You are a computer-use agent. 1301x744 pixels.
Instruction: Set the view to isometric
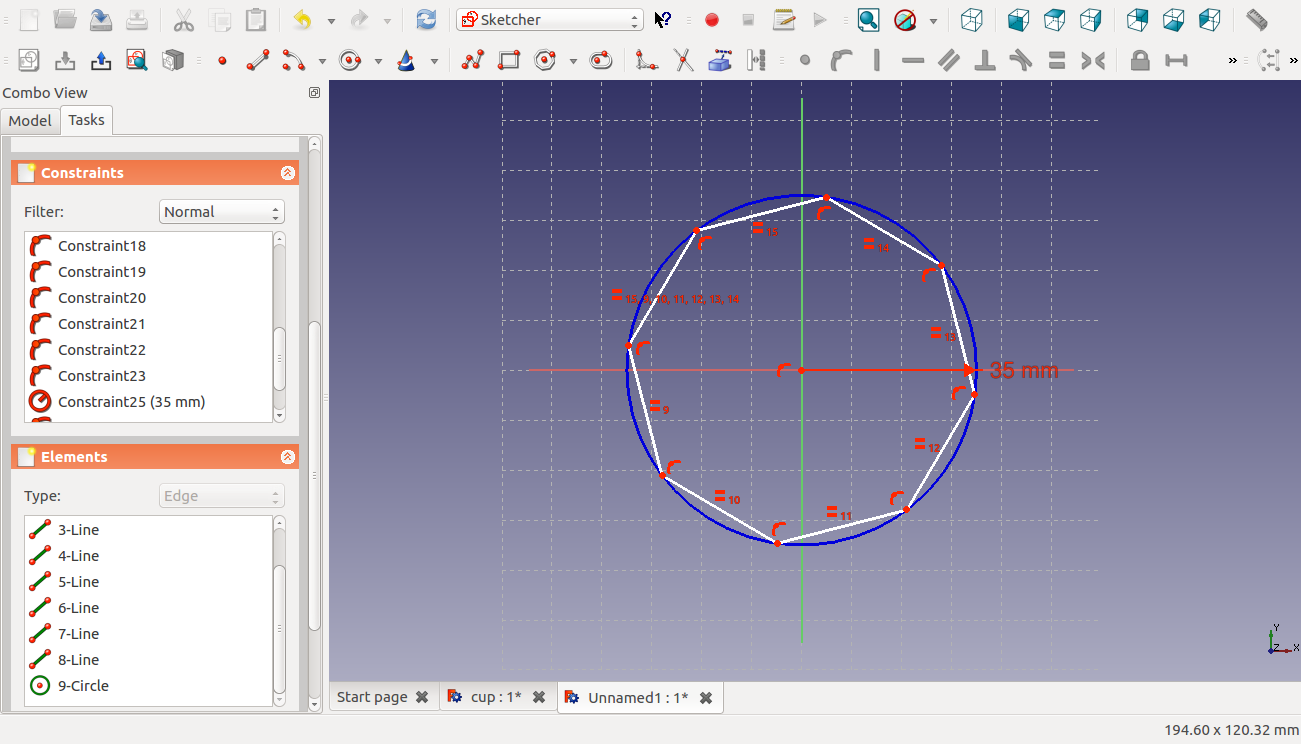coord(972,19)
